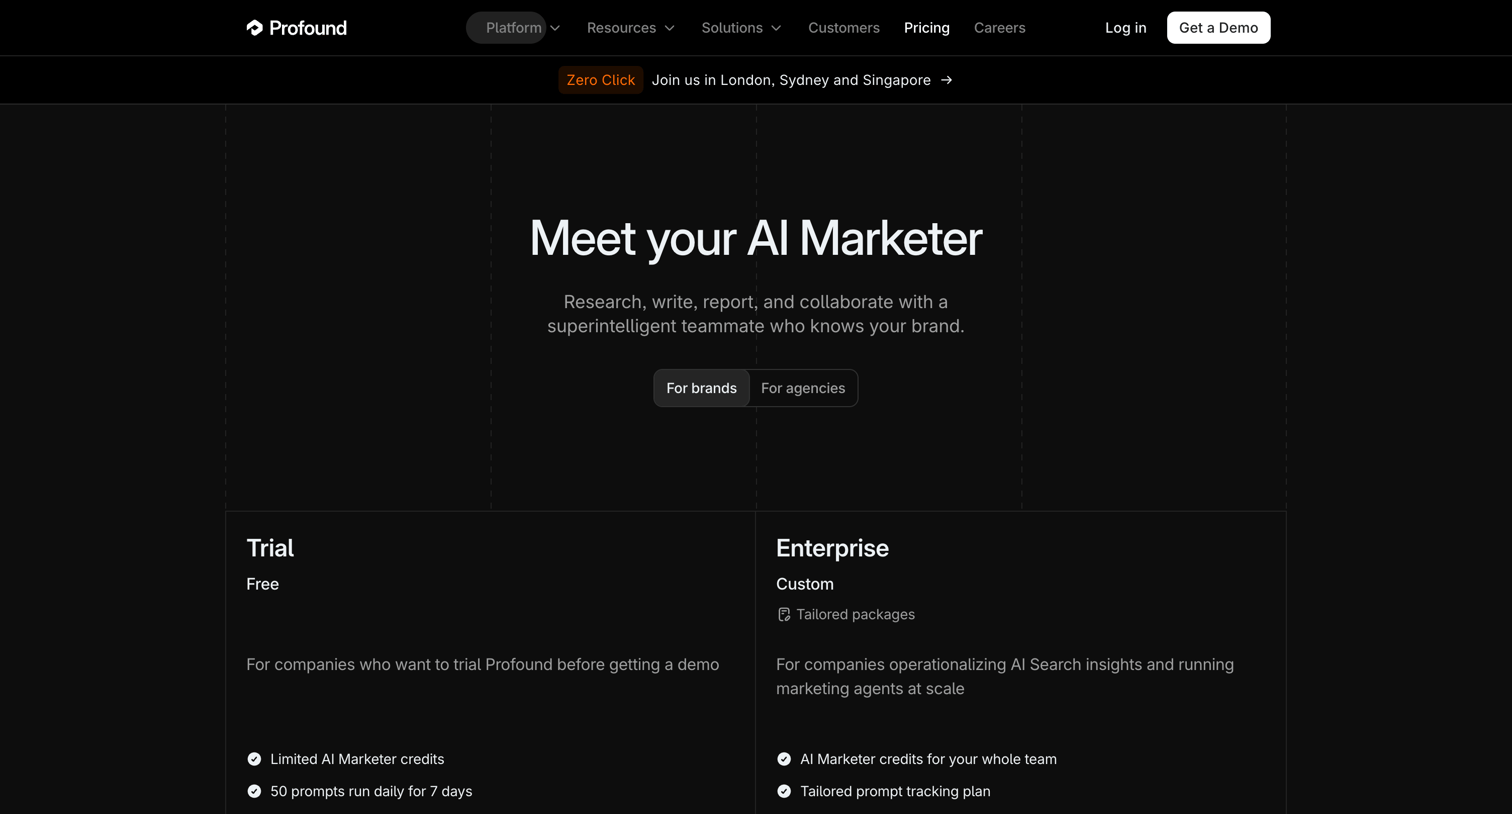Screen dimensions: 1512x814
Task: Click the Get a Demo button
Action: click(x=1219, y=28)
